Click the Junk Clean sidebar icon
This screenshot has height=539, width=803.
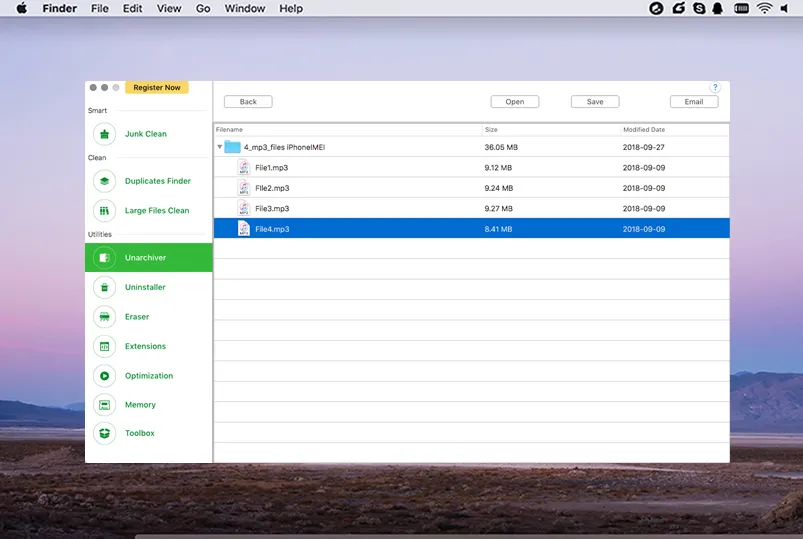(x=104, y=134)
